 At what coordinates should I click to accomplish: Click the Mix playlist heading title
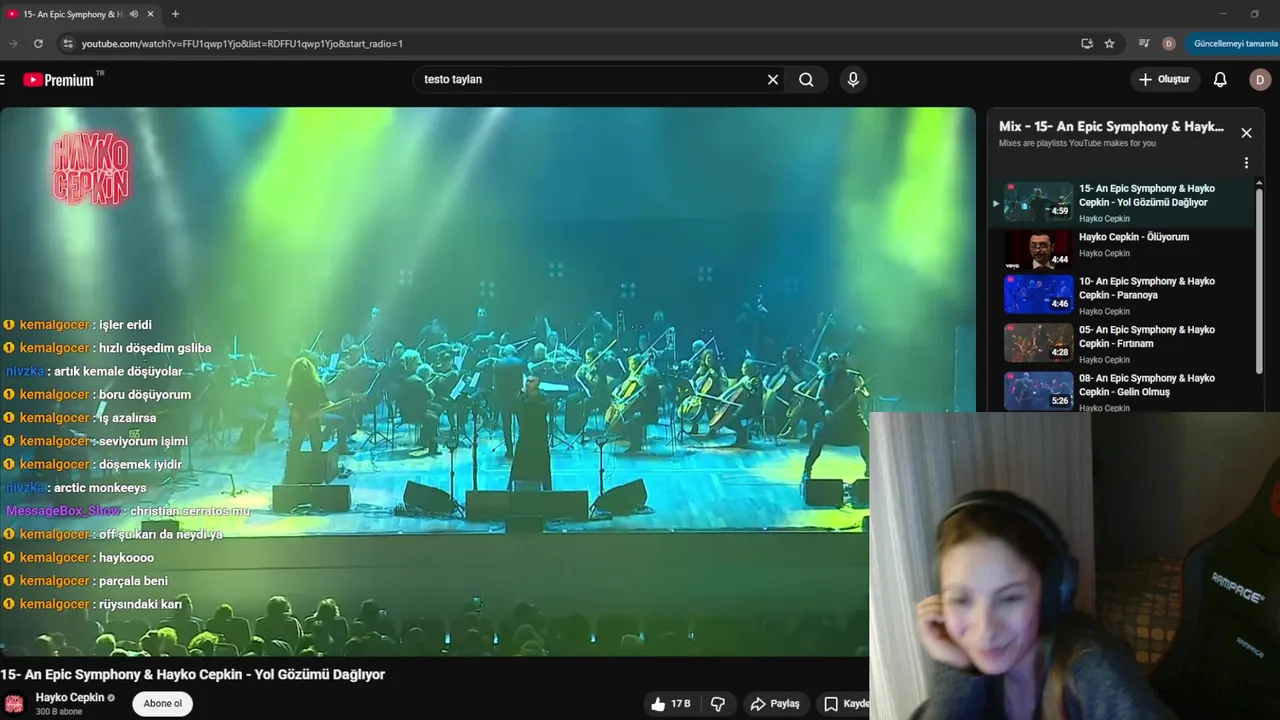point(1111,127)
